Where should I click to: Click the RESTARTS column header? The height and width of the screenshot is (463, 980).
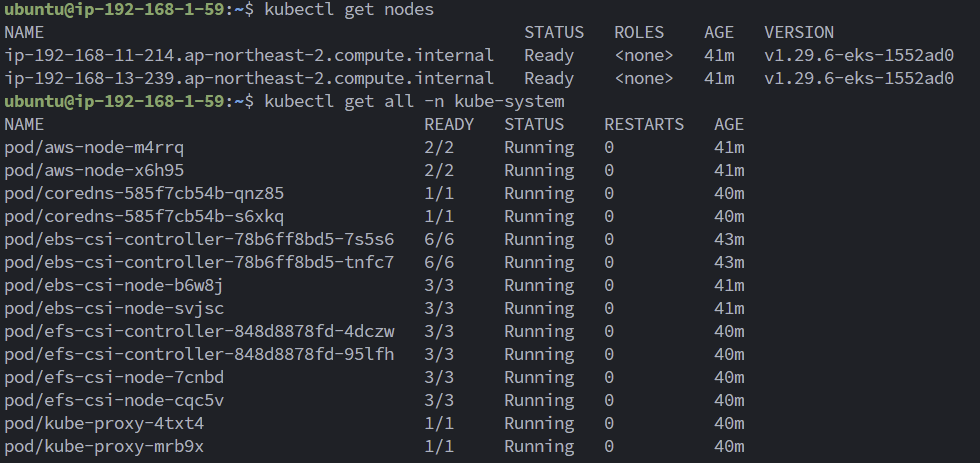644,124
